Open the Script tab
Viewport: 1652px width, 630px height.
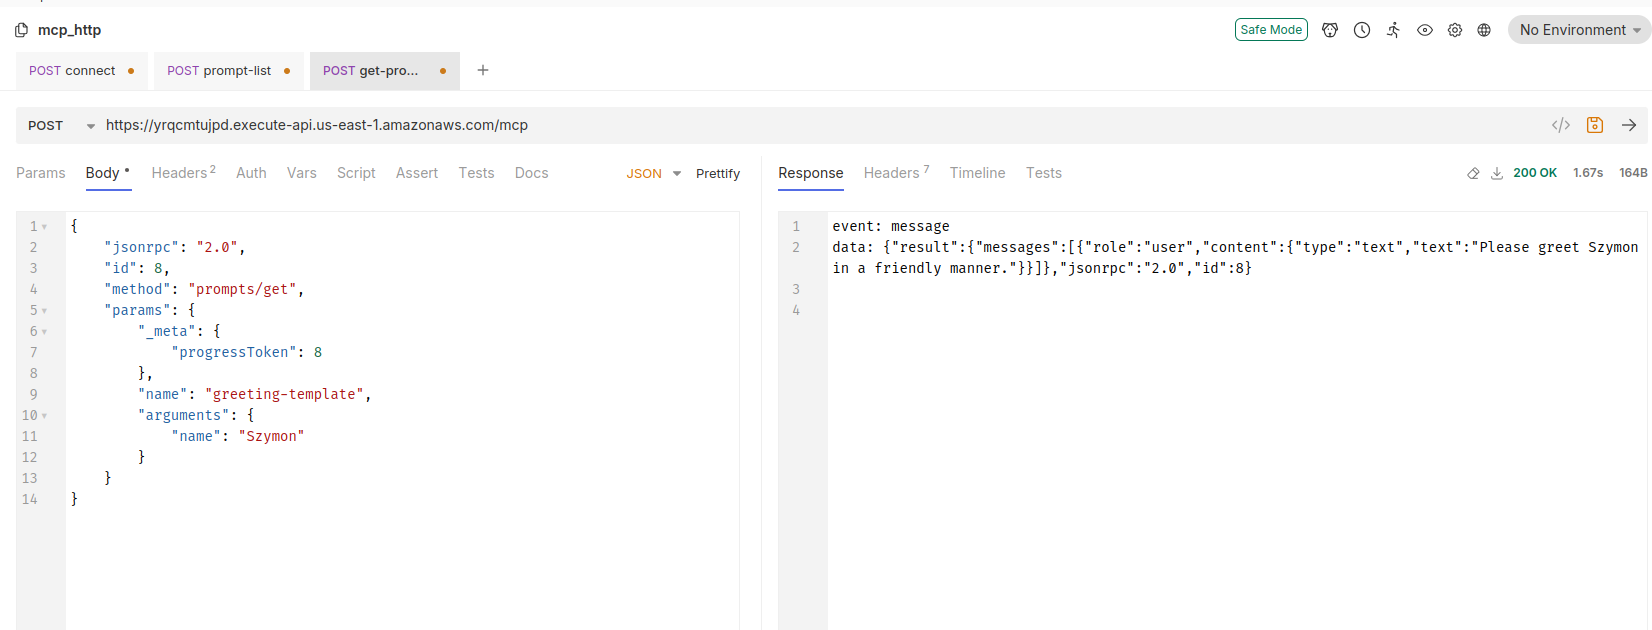pyautogui.click(x=356, y=173)
